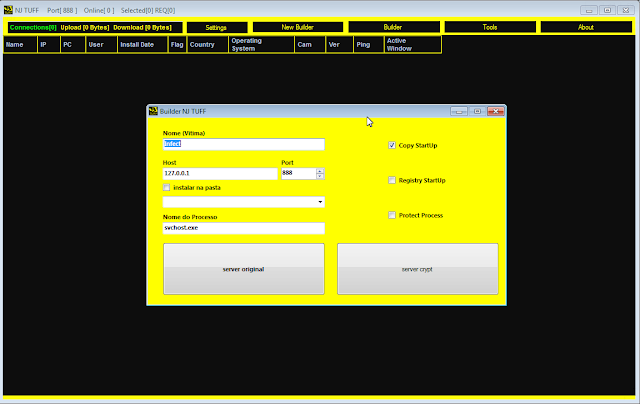This screenshot has width=640, height=404.
Task: Close the NJ TUFF main window
Action: click(x=626, y=10)
